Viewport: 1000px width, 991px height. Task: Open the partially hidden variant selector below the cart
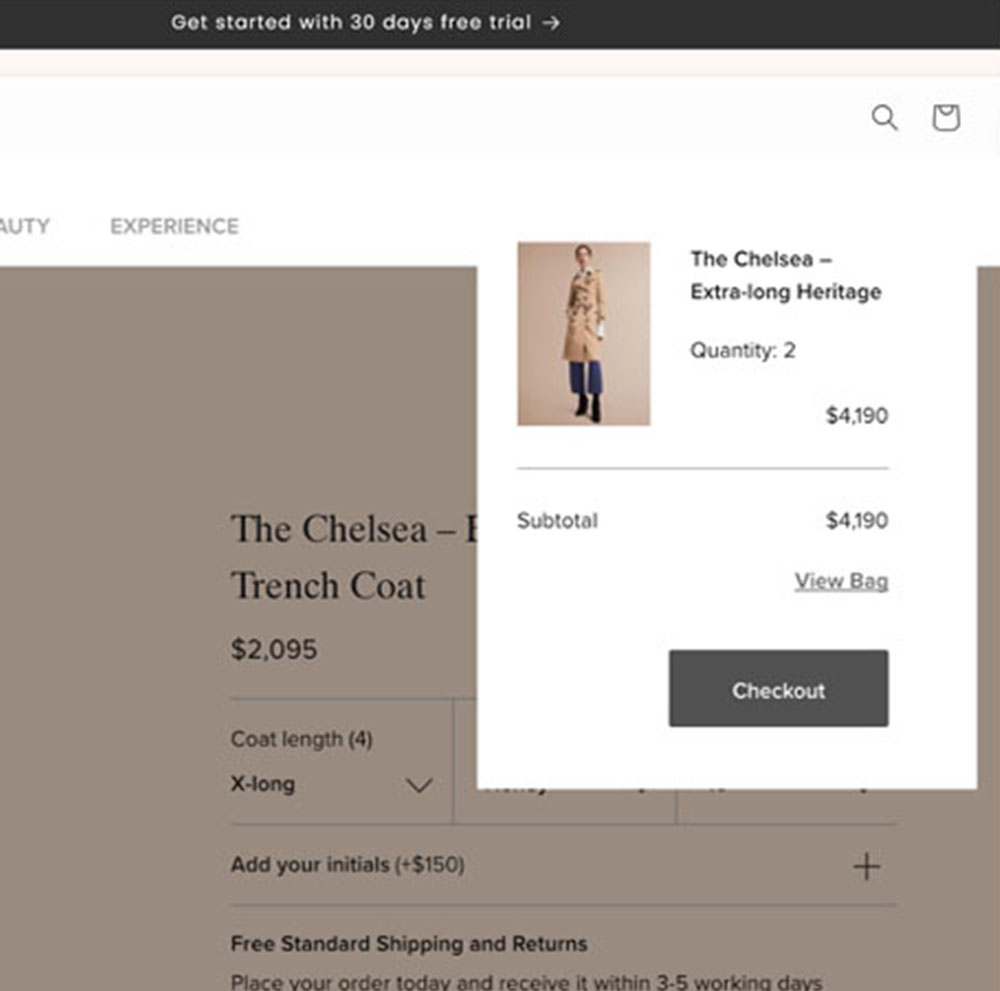click(563, 790)
